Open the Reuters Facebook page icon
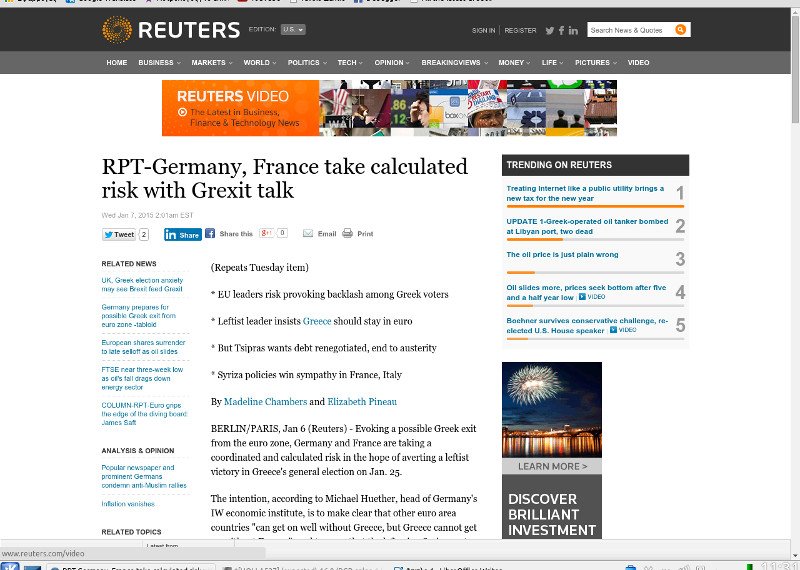The width and height of the screenshot is (800, 570). (562, 31)
